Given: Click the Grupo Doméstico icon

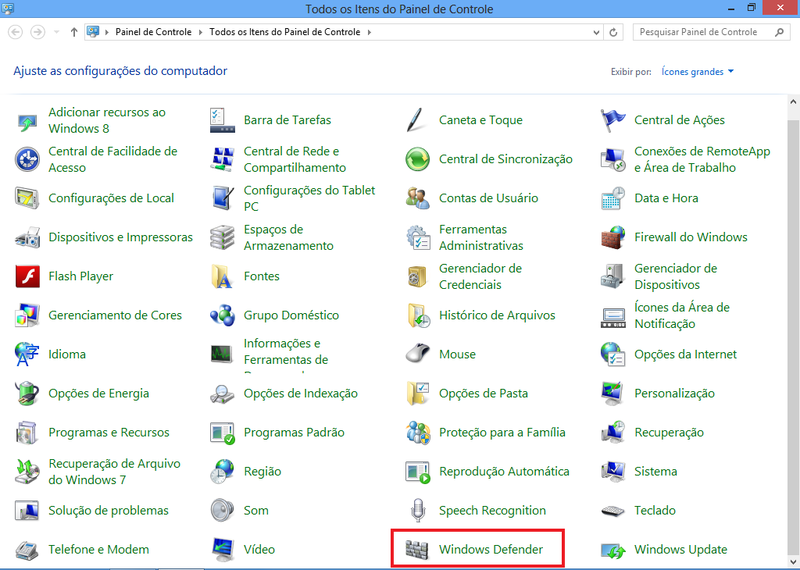Looking at the screenshot, I should click(x=222, y=316).
